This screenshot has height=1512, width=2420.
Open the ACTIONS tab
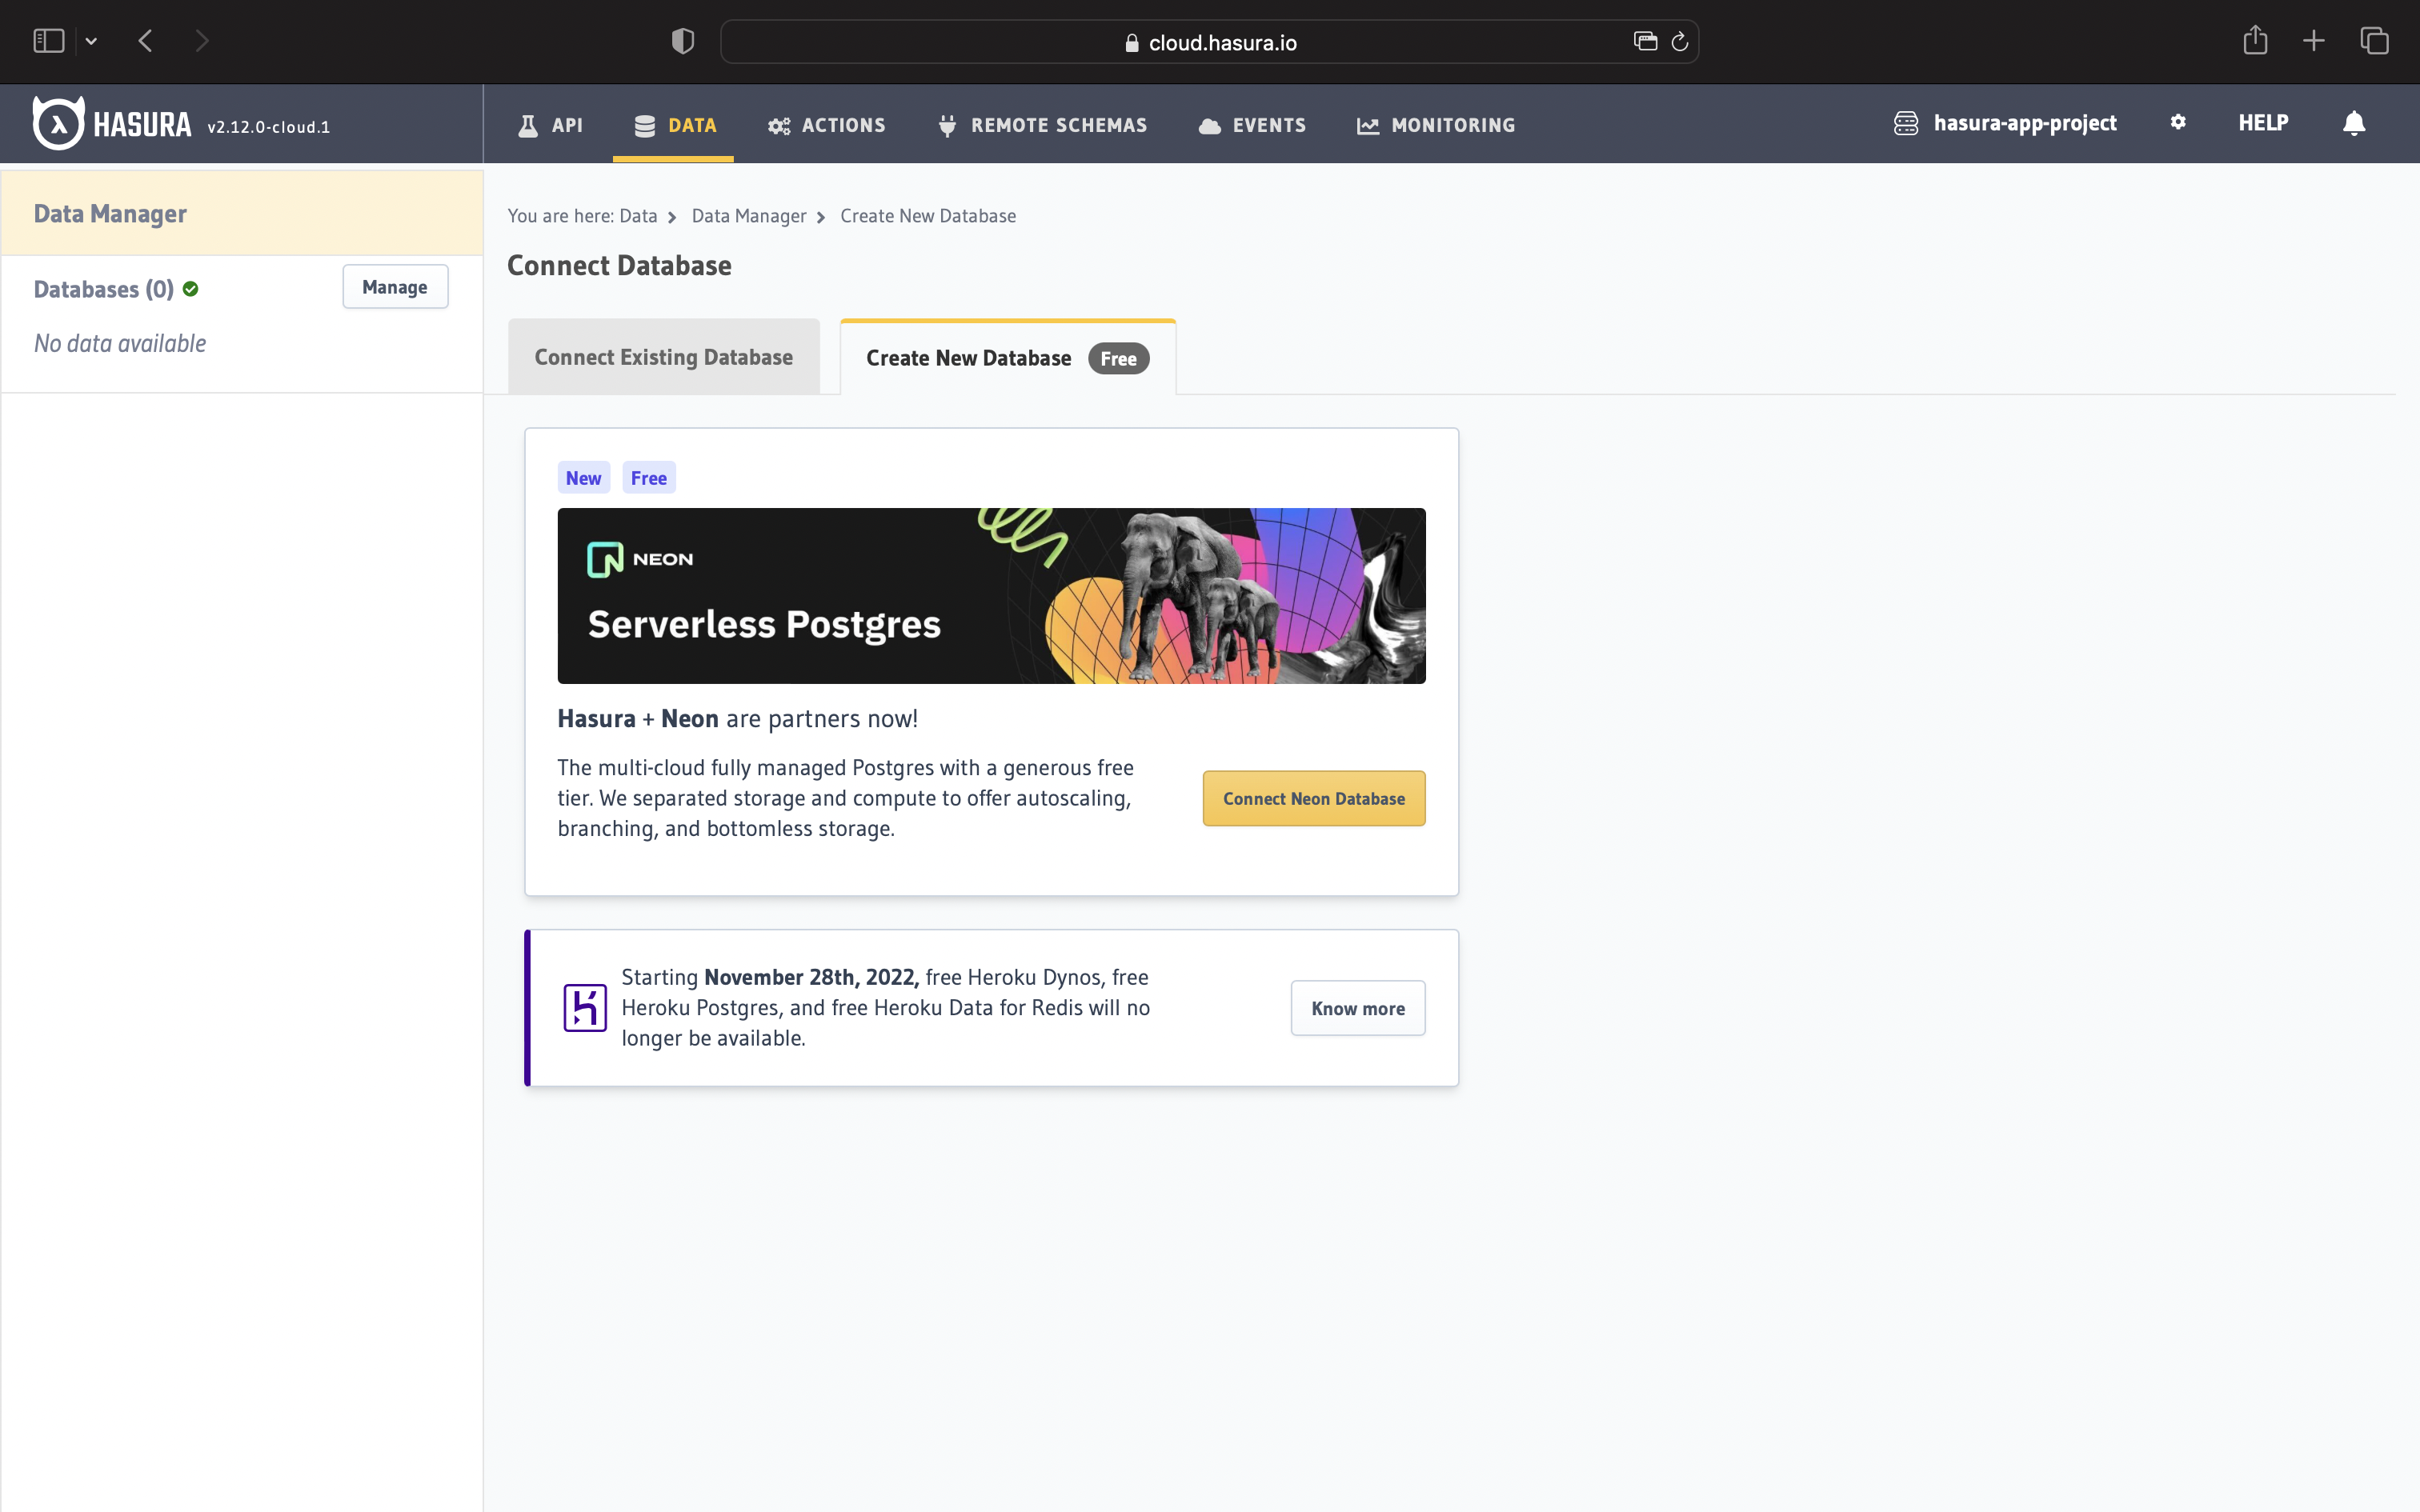[826, 125]
